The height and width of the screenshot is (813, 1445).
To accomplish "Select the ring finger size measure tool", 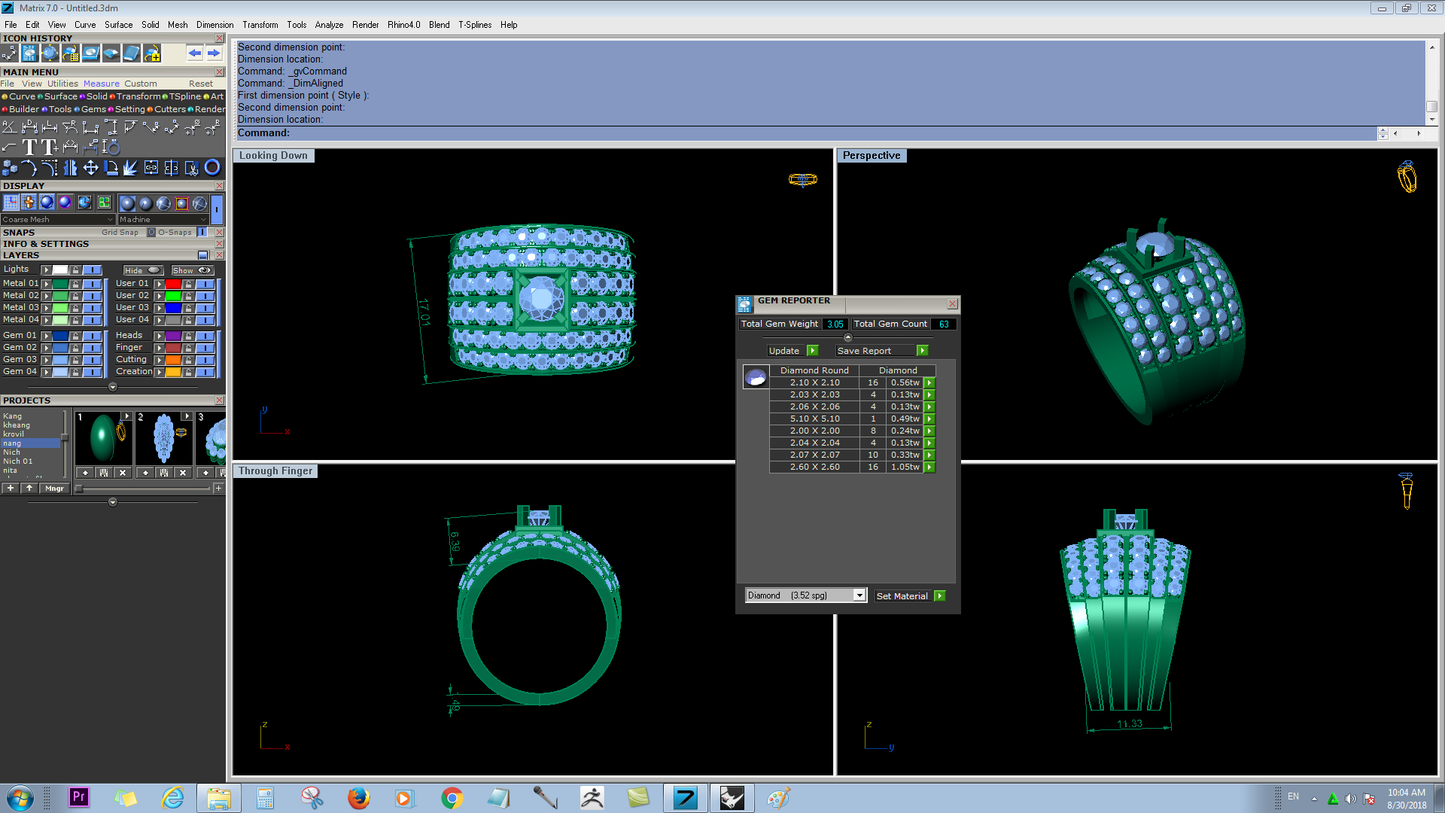I will 110,147.
